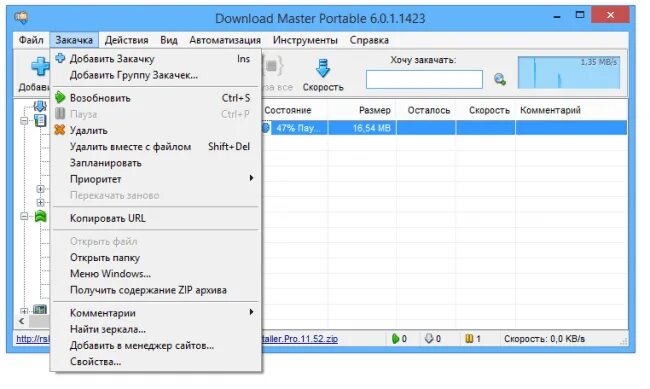Viewport: 650px width, 389px height.
Task: Choose "Копировать URL" entry
Action: 156,218
